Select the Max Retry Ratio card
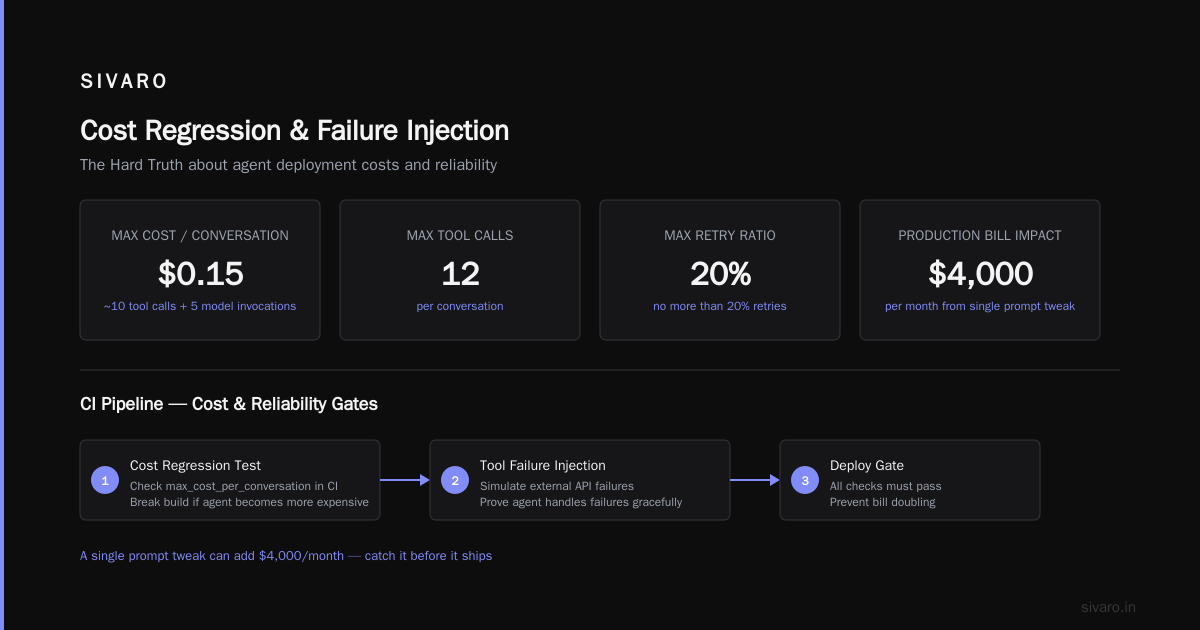This screenshot has width=1200, height=630. (x=720, y=270)
